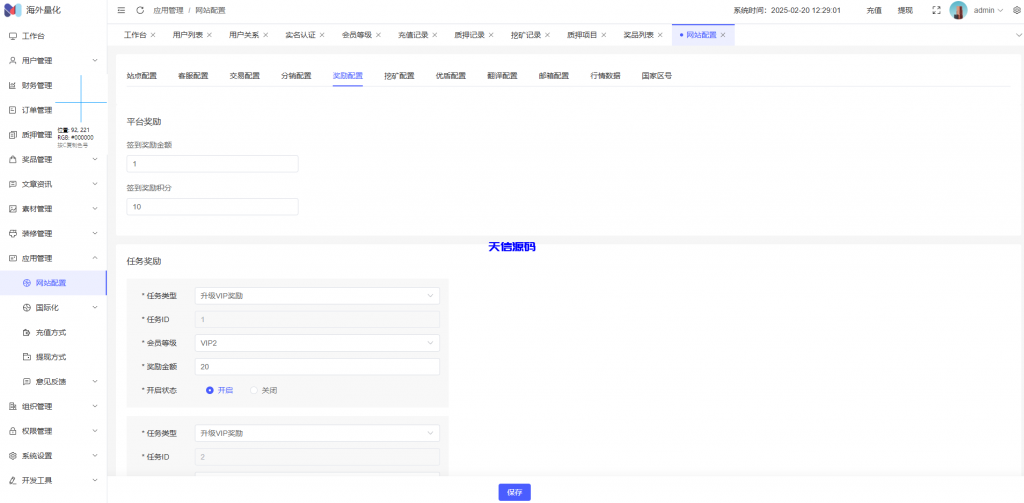Open 任务类型 dropdown for task ID 1

(317, 296)
